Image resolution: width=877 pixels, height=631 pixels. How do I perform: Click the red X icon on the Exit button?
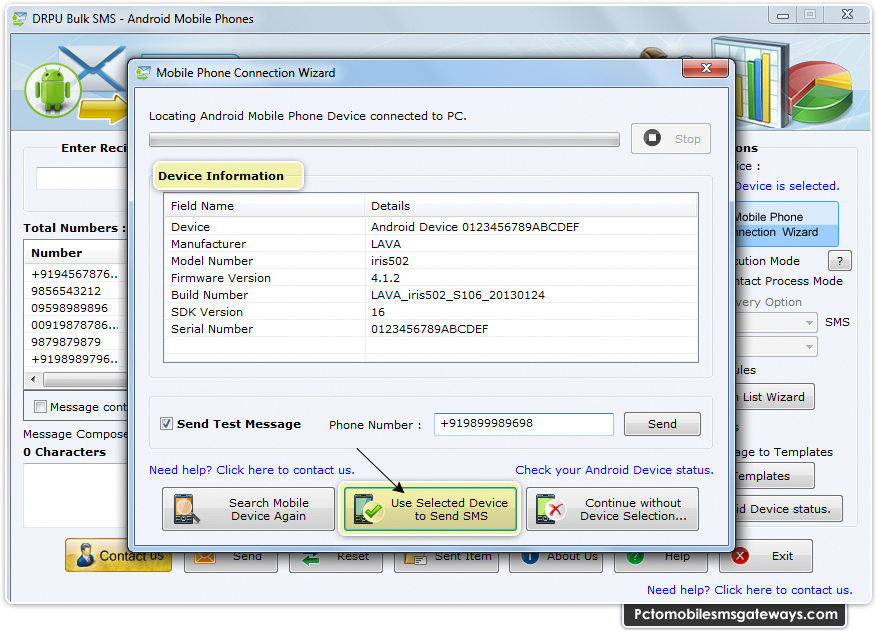[740, 555]
